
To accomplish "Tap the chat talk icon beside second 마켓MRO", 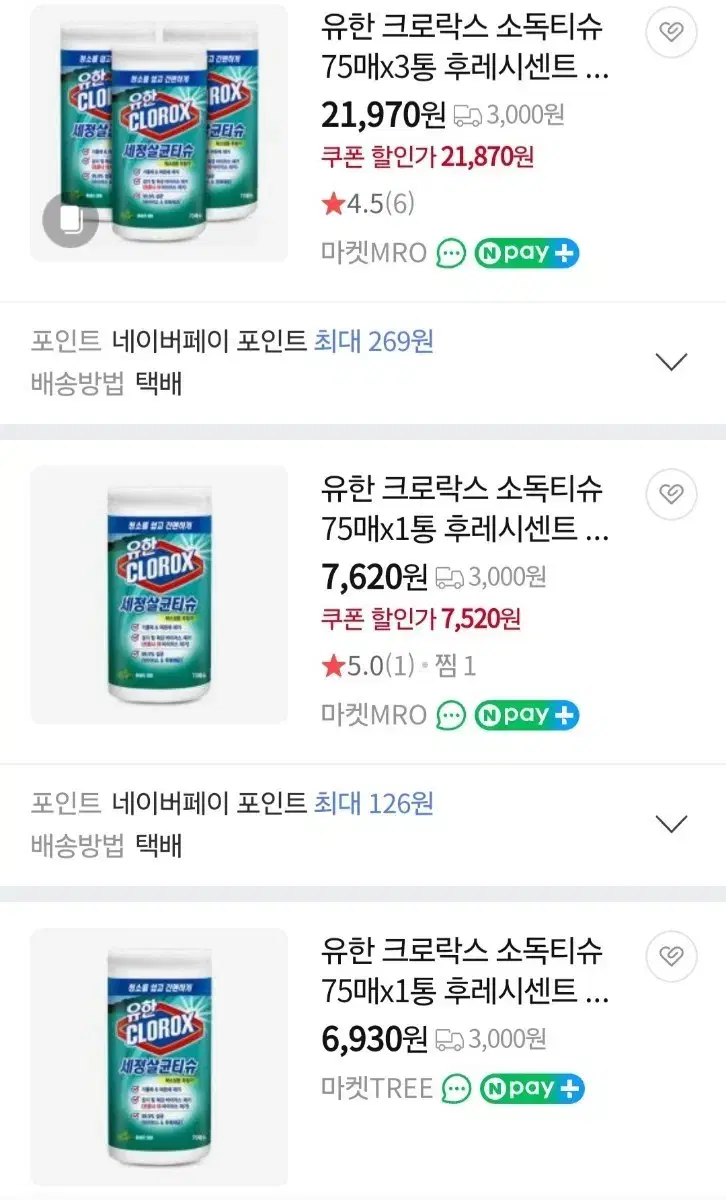I will [x=451, y=715].
